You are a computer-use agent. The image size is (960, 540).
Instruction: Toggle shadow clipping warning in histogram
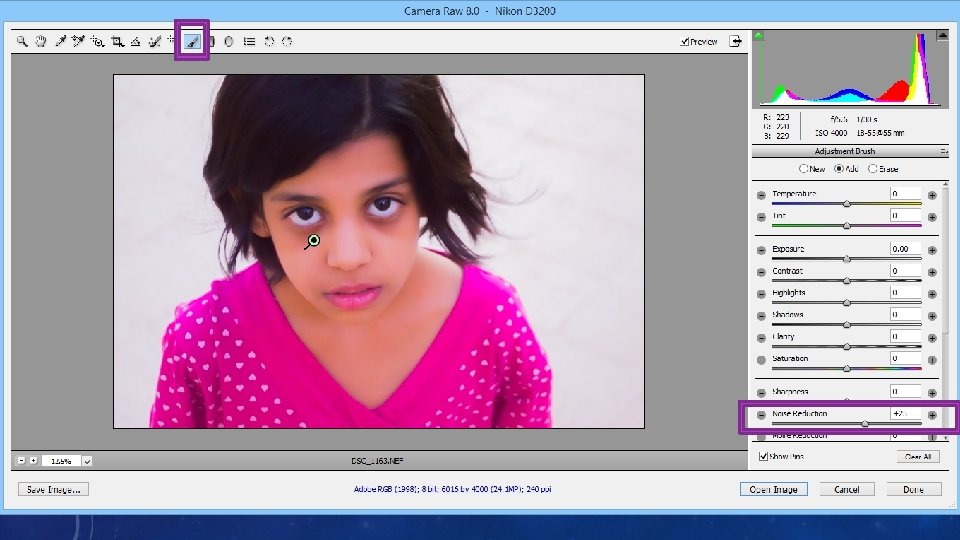point(759,36)
